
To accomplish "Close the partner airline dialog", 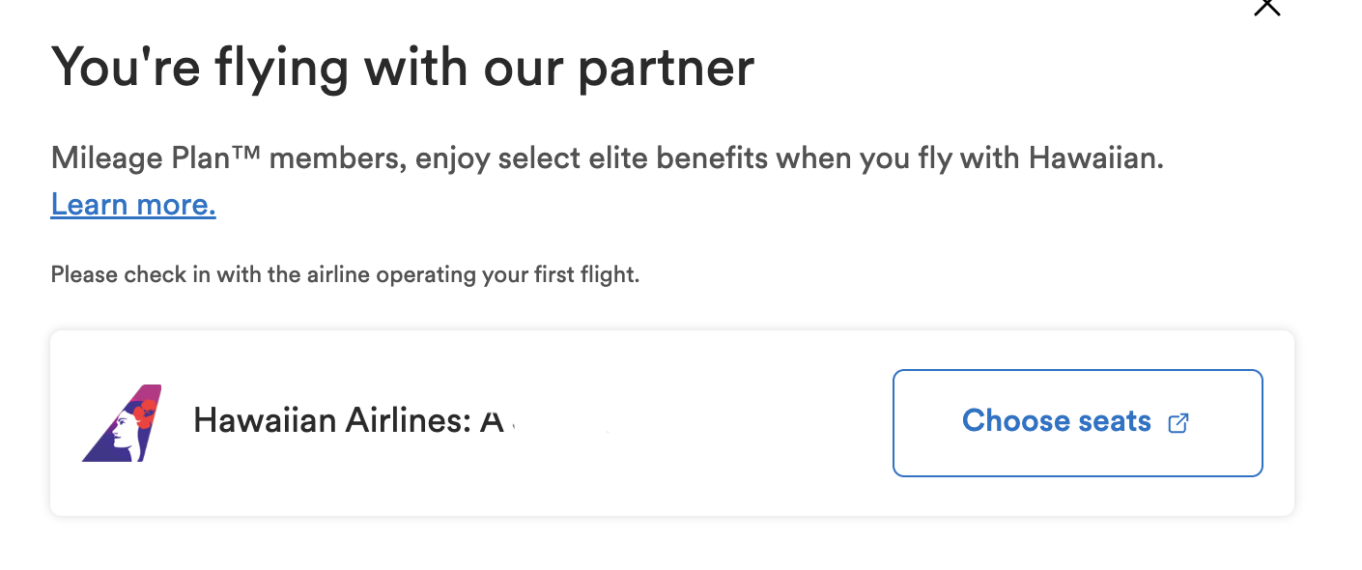I will pos(1267,6).
